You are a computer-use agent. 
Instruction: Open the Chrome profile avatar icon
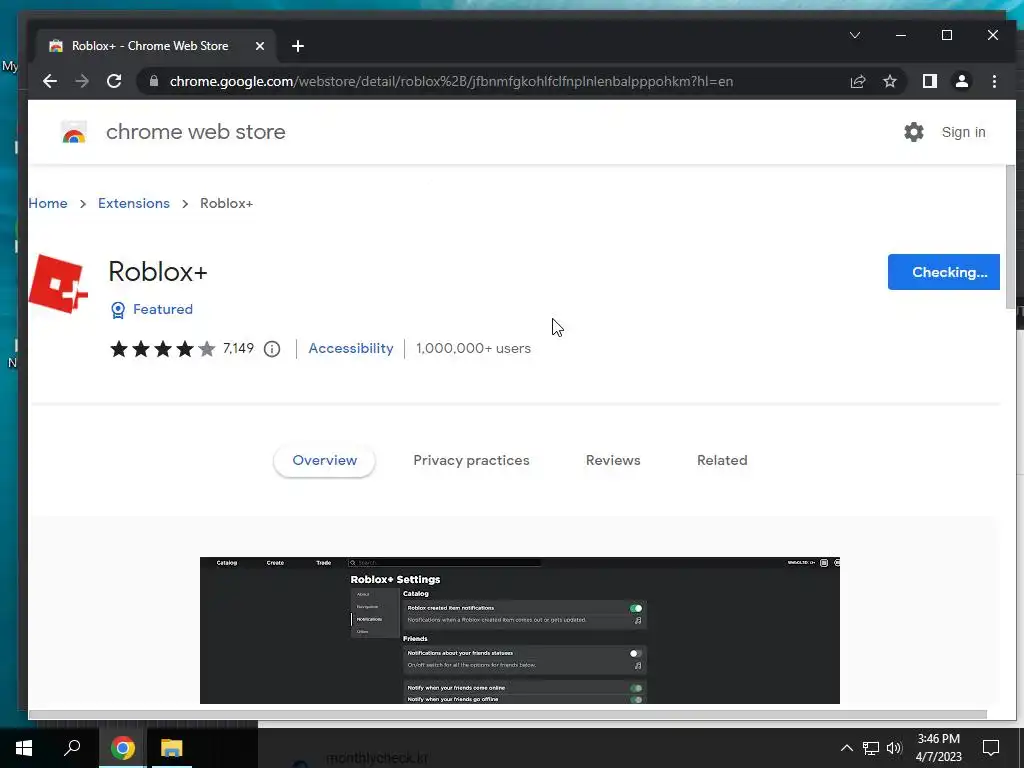pos(962,82)
